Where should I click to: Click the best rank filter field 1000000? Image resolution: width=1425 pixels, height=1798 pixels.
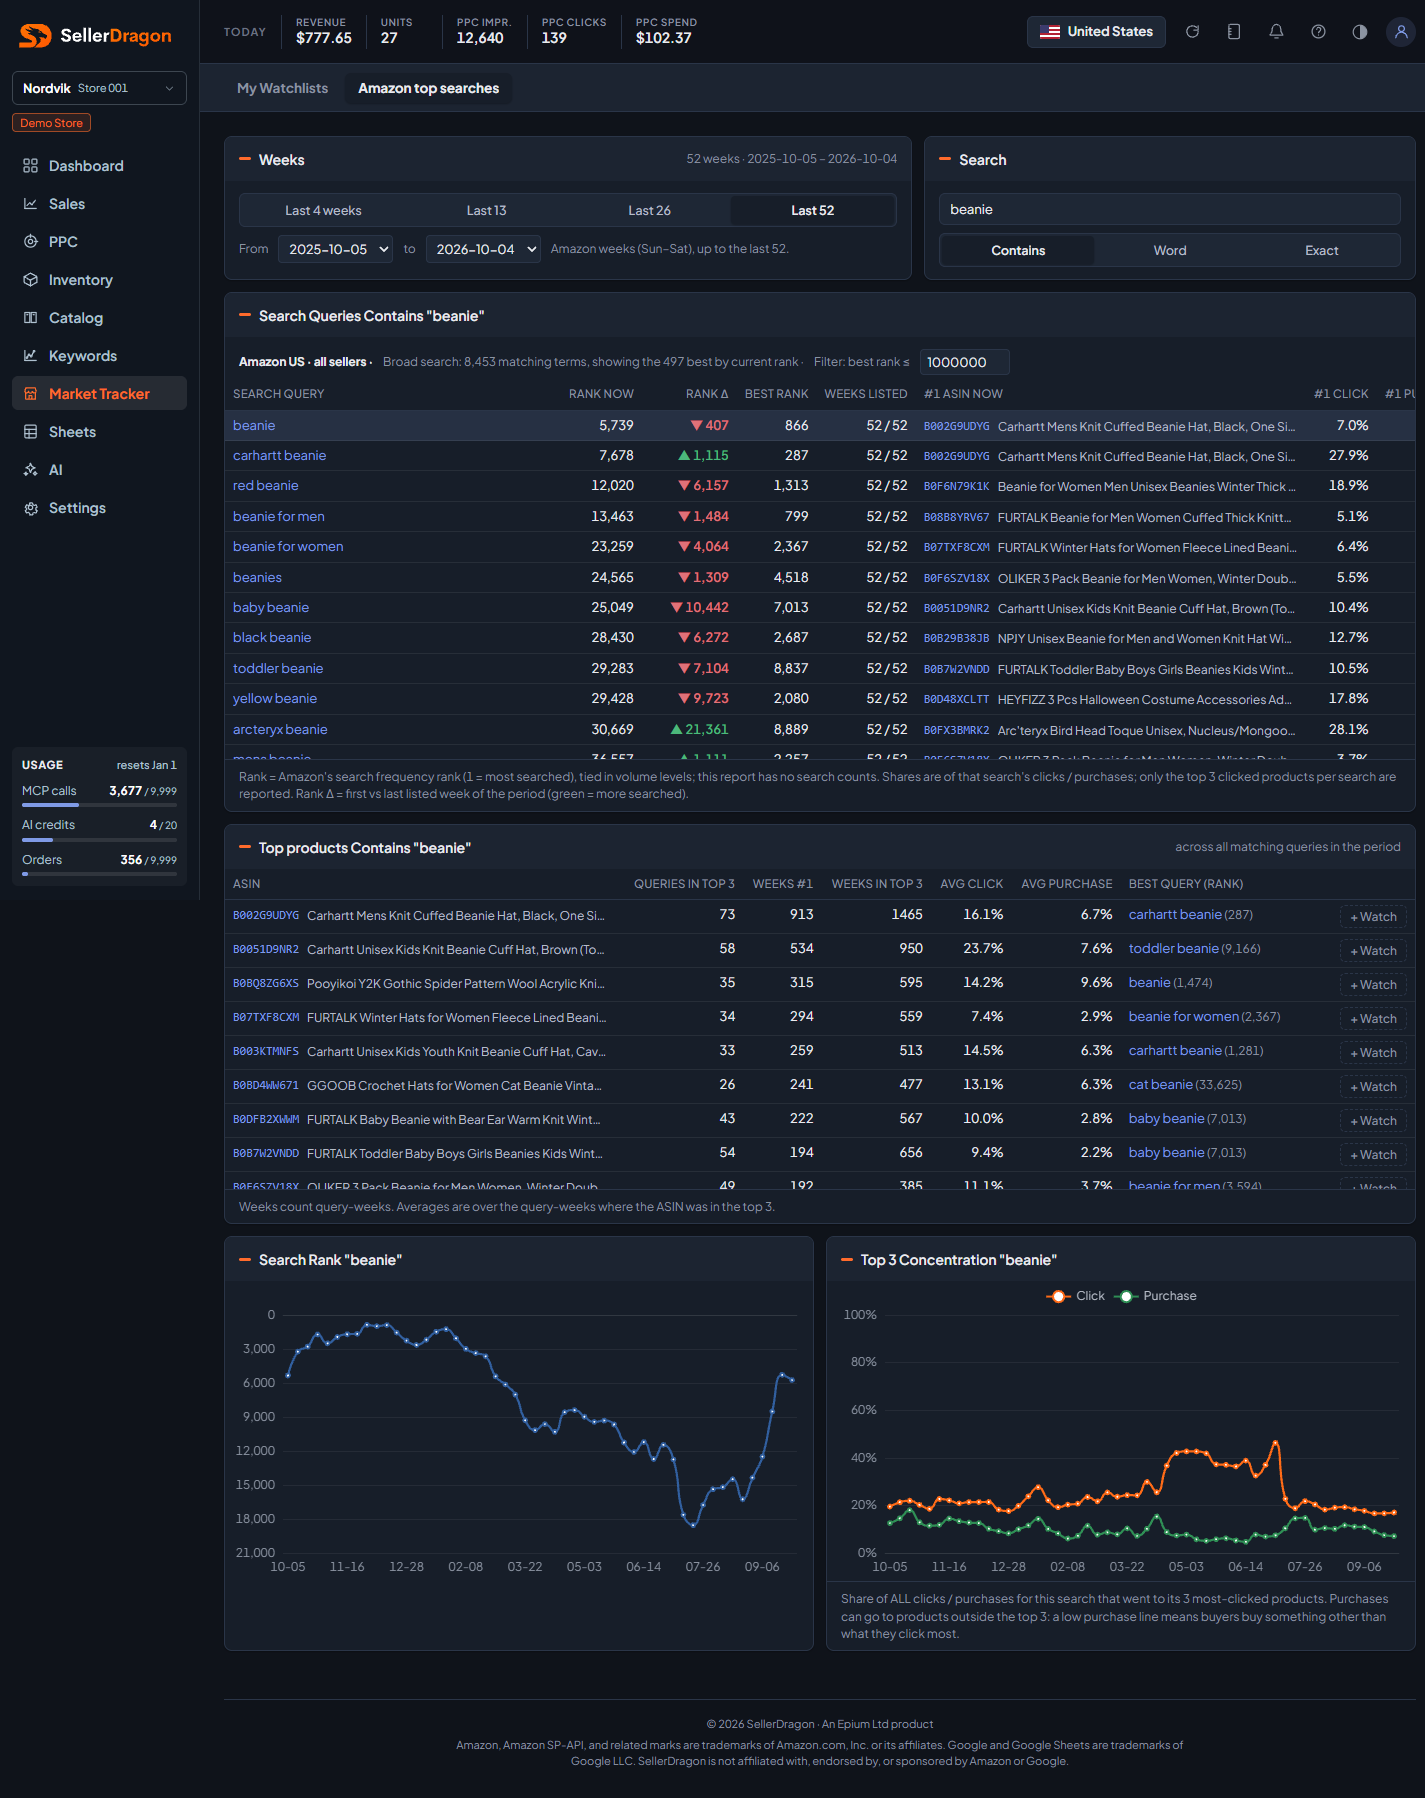[964, 362]
